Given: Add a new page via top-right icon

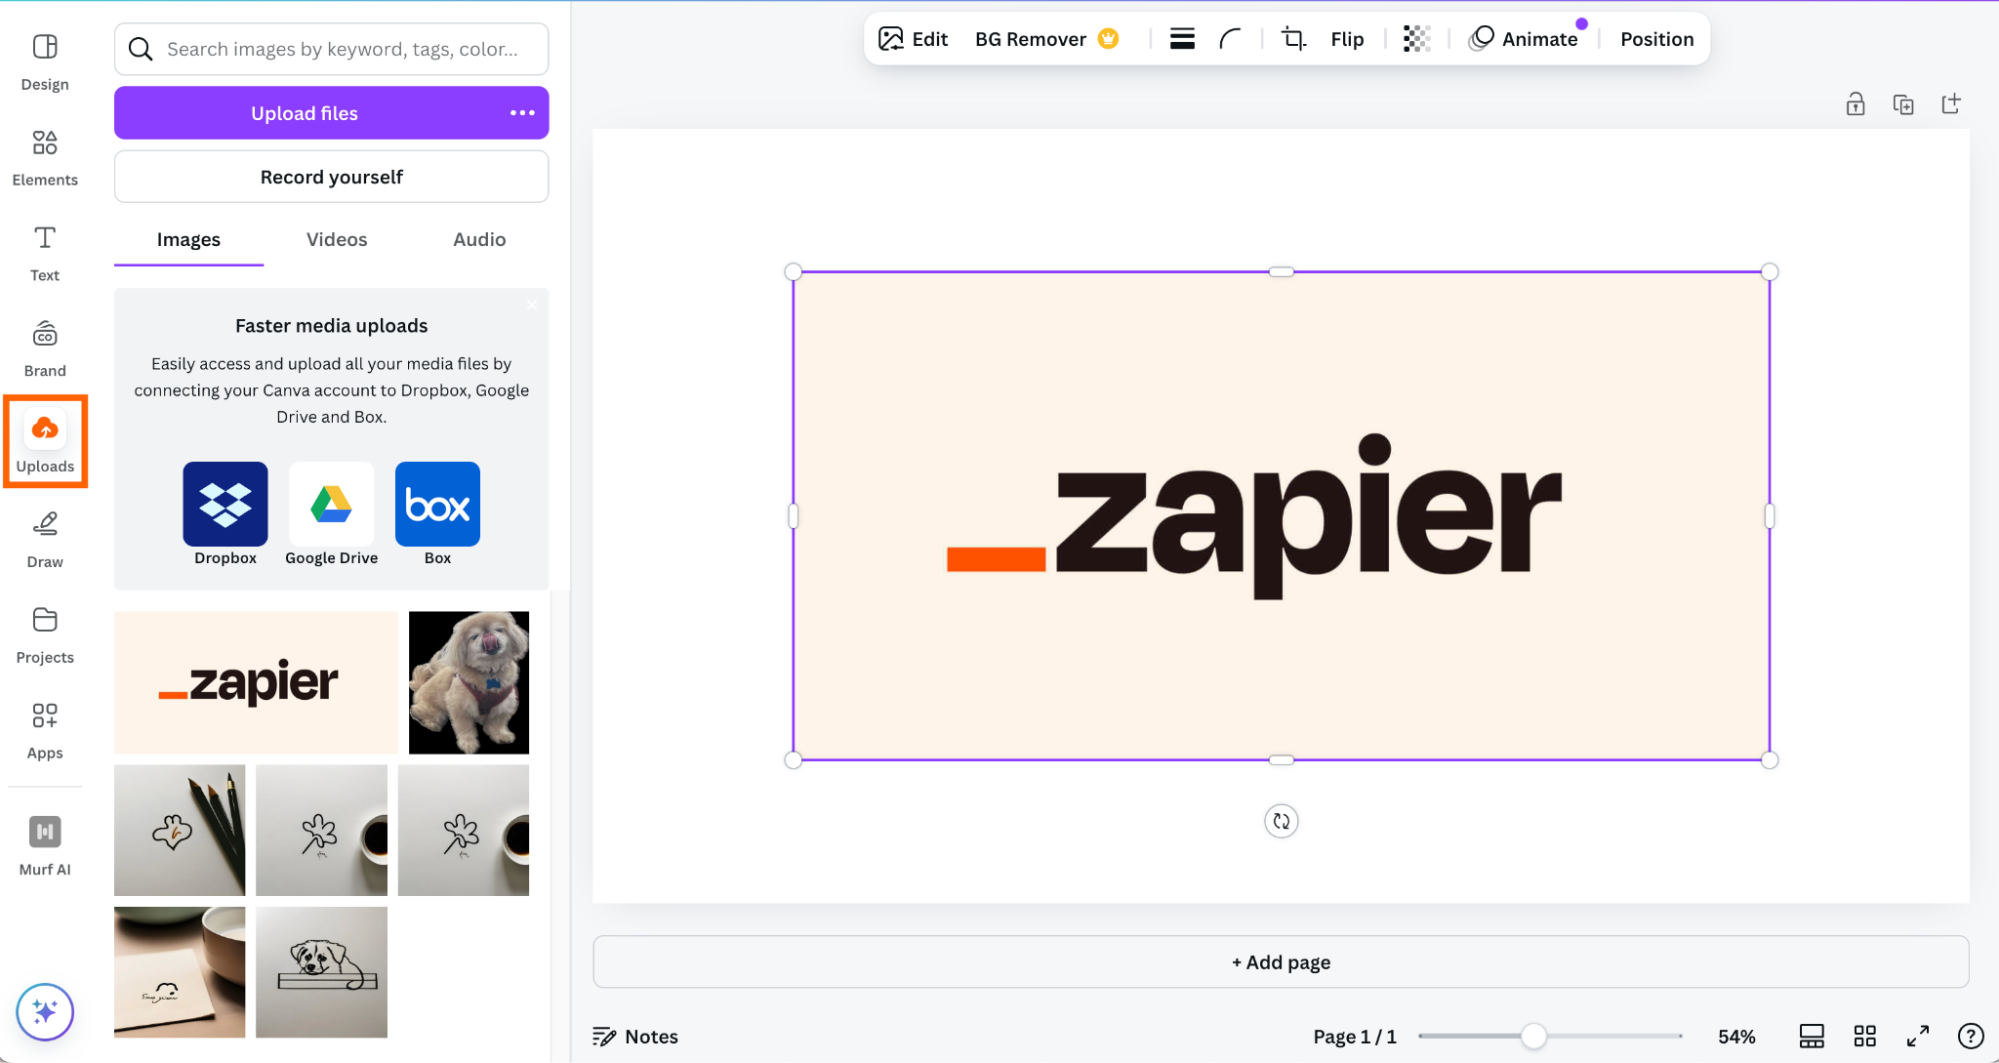Looking at the screenshot, I should (x=1951, y=104).
